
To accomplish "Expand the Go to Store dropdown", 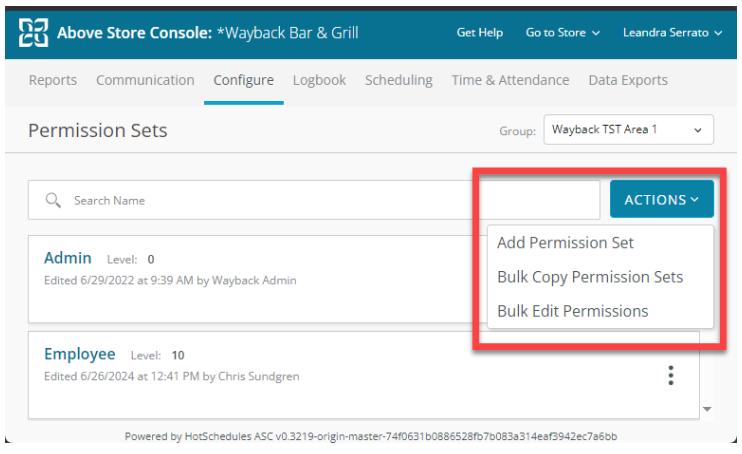I will (x=563, y=33).
